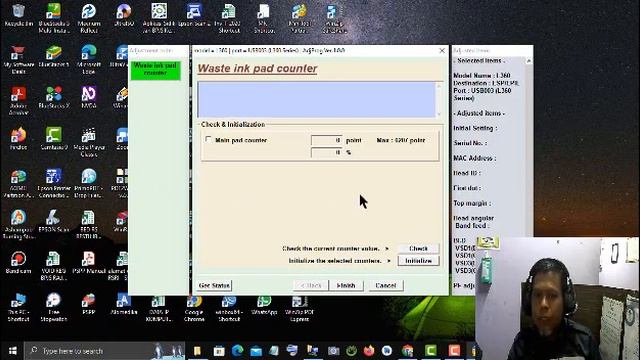The height and width of the screenshot is (360, 640).
Task: Open BlueStacks Multi-Instance desktop icon
Action: point(53,18)
